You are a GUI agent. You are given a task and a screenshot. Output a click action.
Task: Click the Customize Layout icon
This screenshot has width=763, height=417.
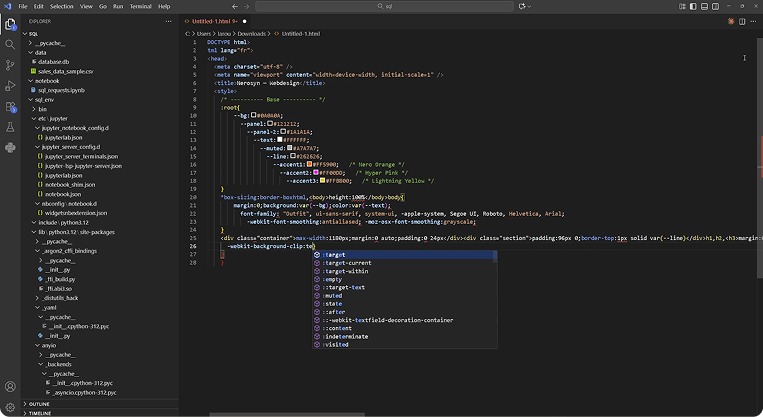[682, 6]
